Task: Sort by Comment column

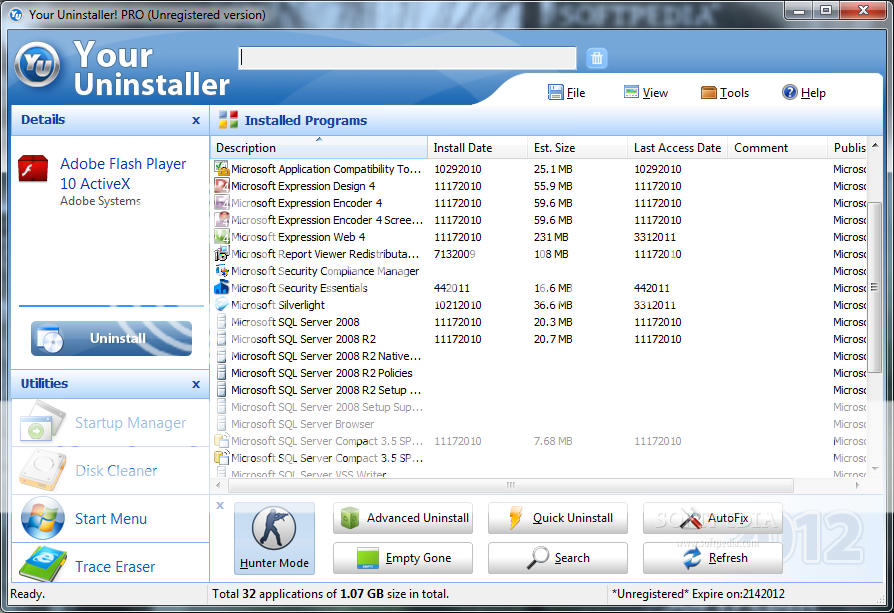Action: 777,148
